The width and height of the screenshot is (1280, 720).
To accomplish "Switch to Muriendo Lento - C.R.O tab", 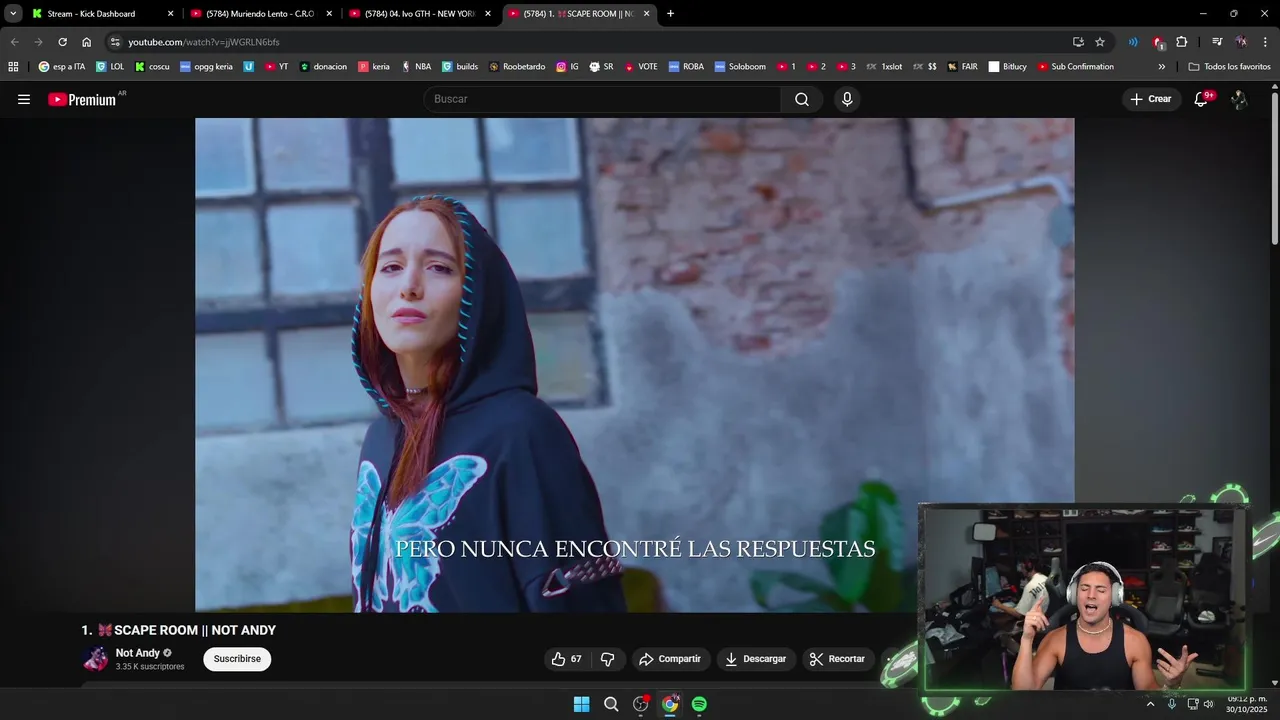I will (260, 14).
